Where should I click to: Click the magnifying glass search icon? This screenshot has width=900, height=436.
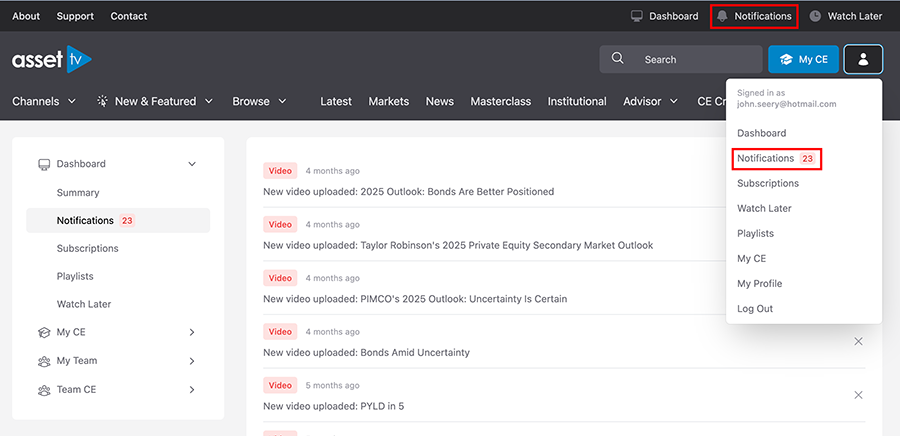[618, 59]
